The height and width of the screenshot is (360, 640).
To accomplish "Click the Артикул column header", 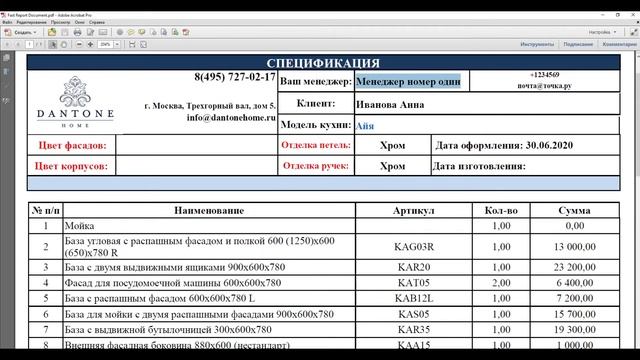I will (413, 211).
